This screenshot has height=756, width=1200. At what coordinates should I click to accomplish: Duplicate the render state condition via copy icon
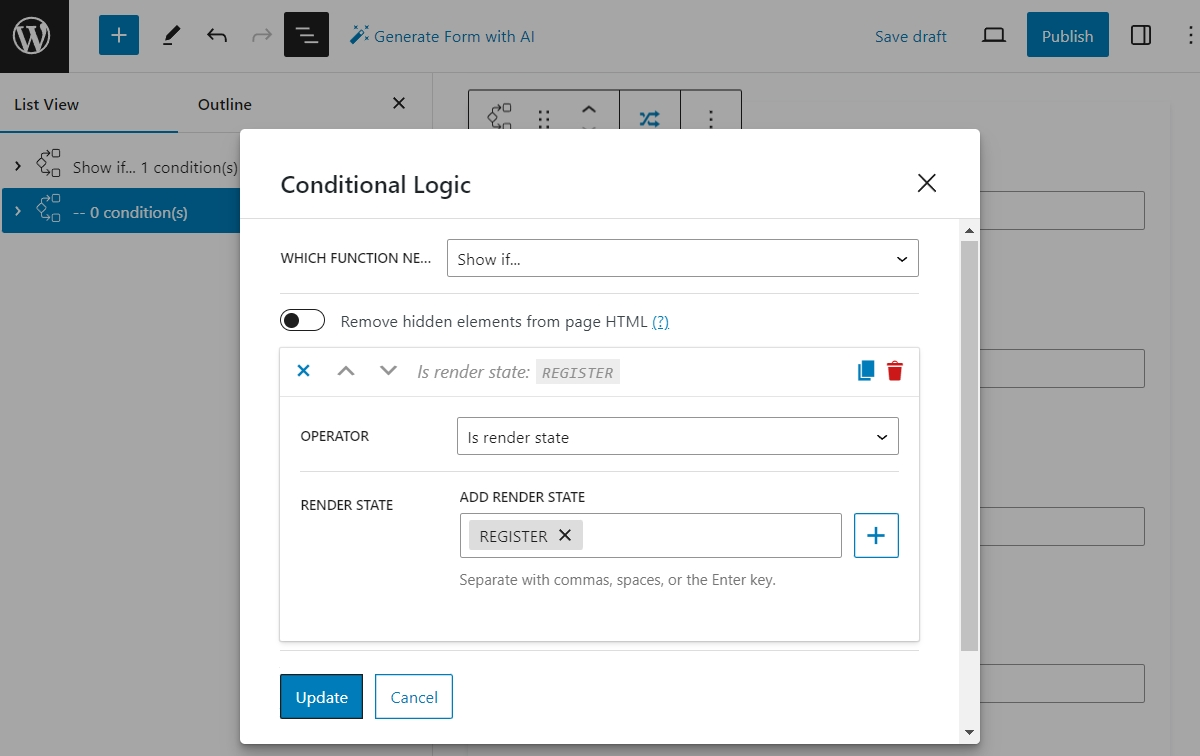864,370
